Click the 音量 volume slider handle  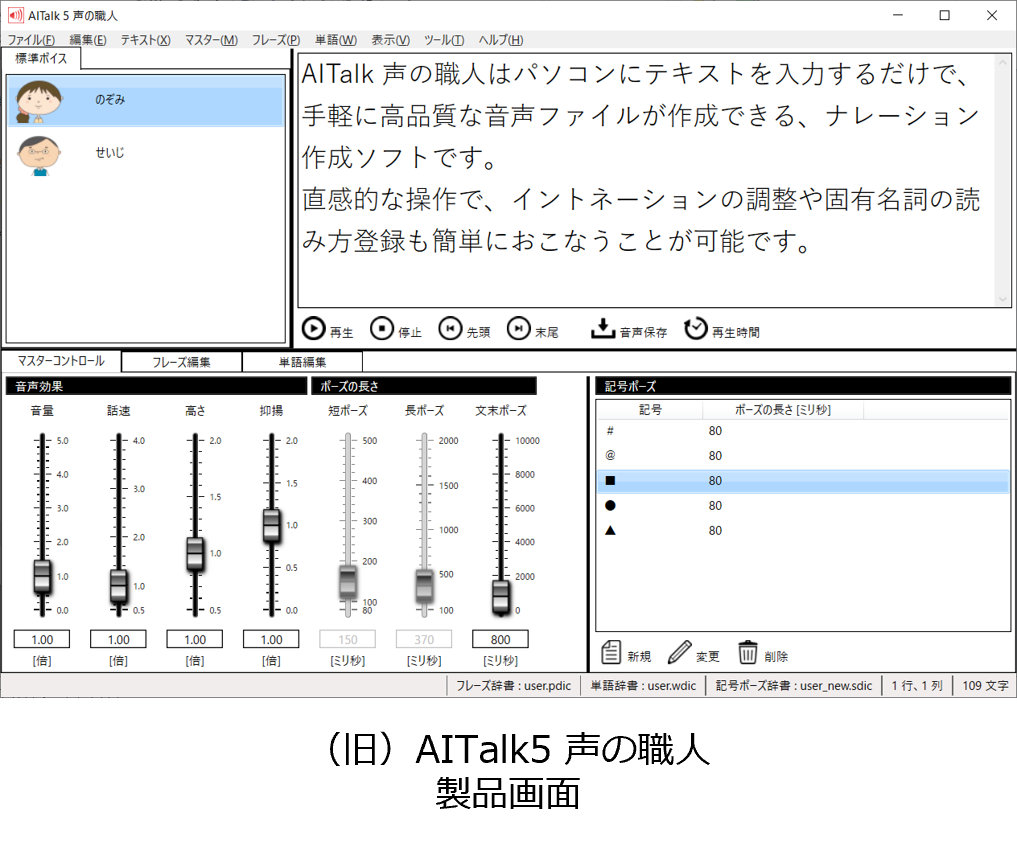coord(42,576)
